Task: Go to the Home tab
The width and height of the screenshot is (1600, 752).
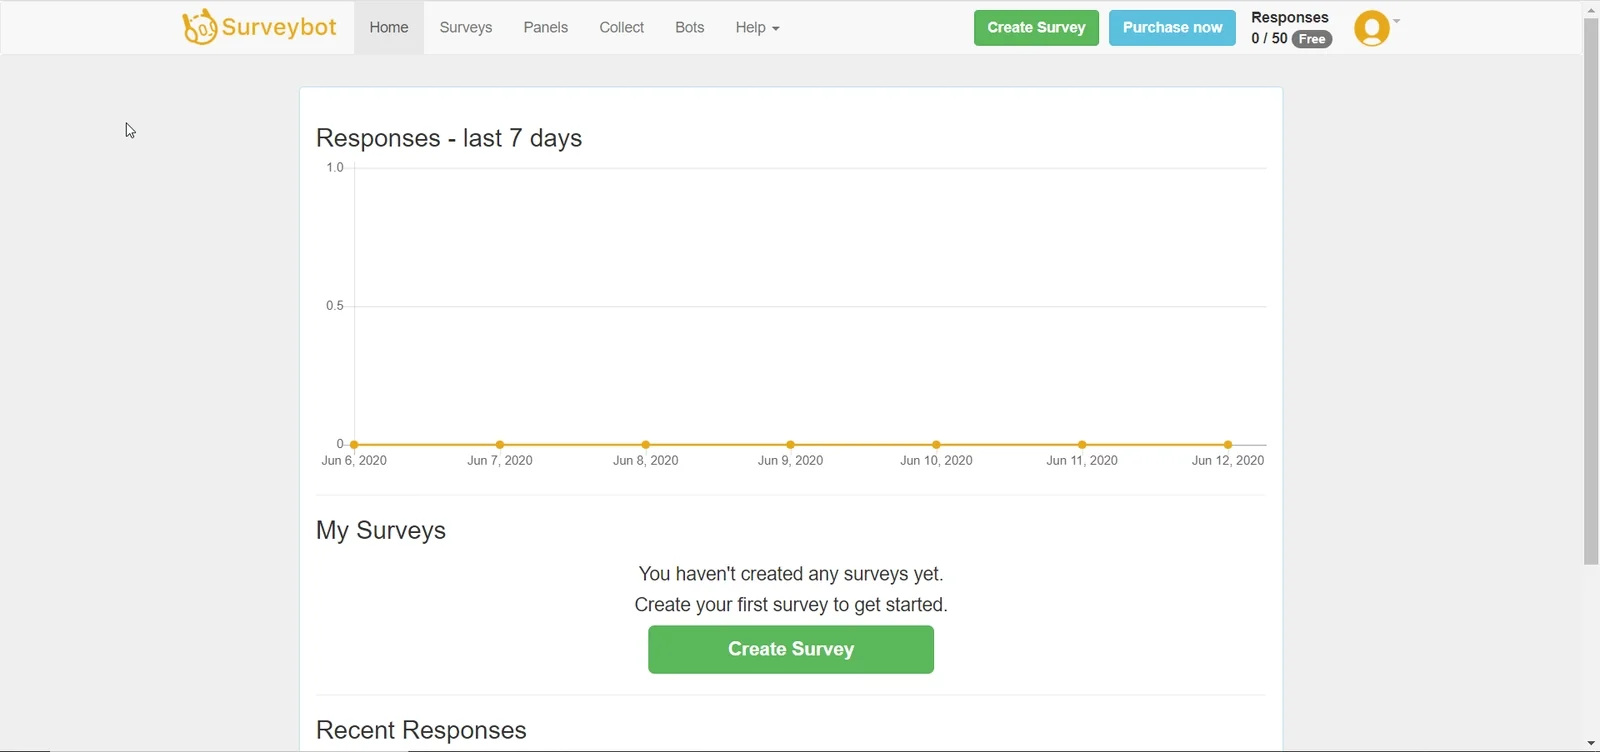Action: click(389, 28)
